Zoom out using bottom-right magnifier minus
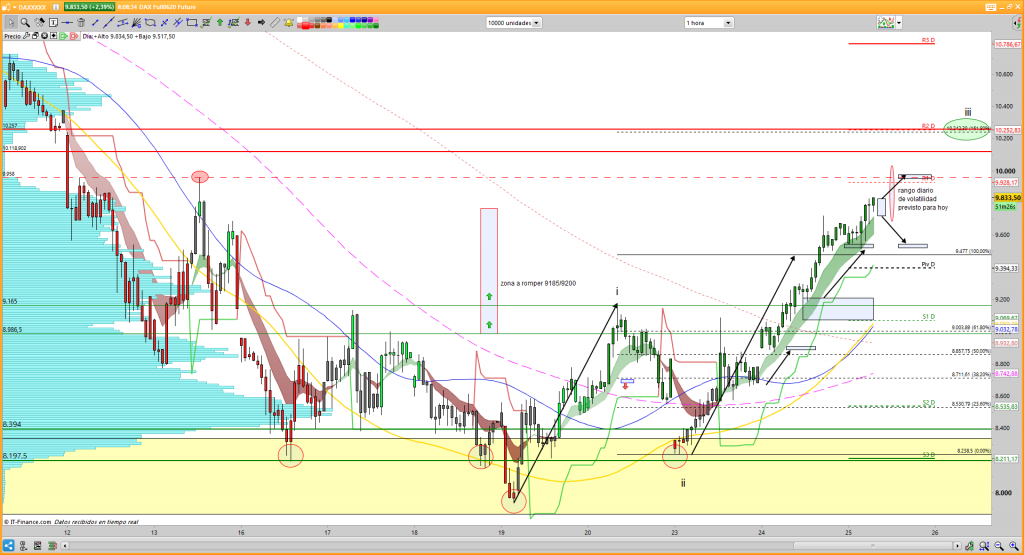The height and width of the screenshot is (555, 1024). pyautogui.click(x=996, y=546)
